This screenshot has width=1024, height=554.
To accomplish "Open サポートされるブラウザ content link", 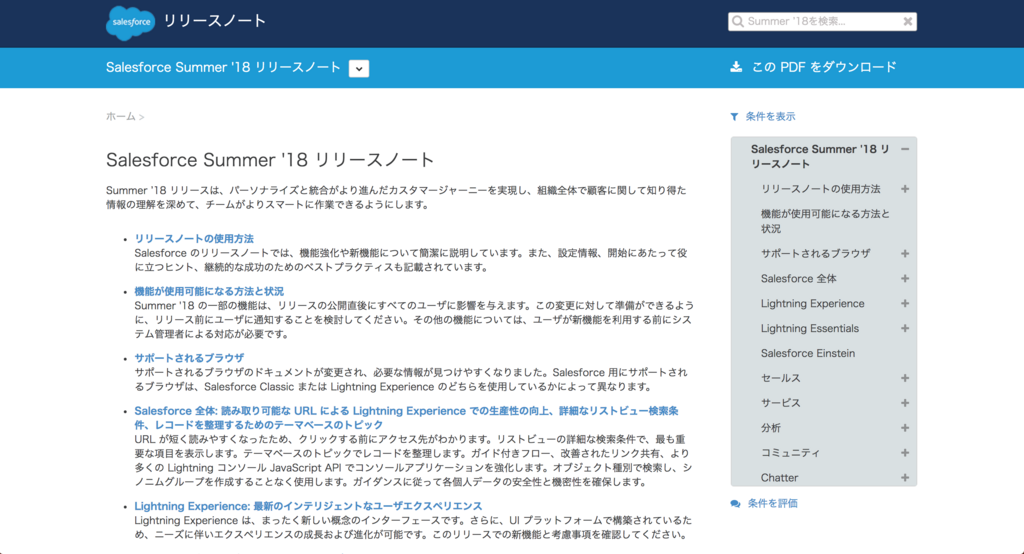I will pos(189,358).
